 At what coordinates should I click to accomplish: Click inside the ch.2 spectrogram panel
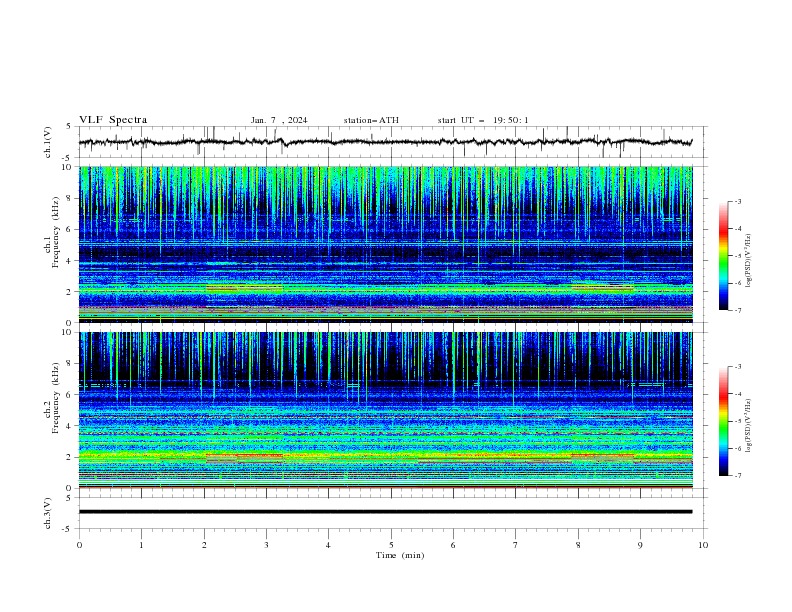click(x=385, y=410)
